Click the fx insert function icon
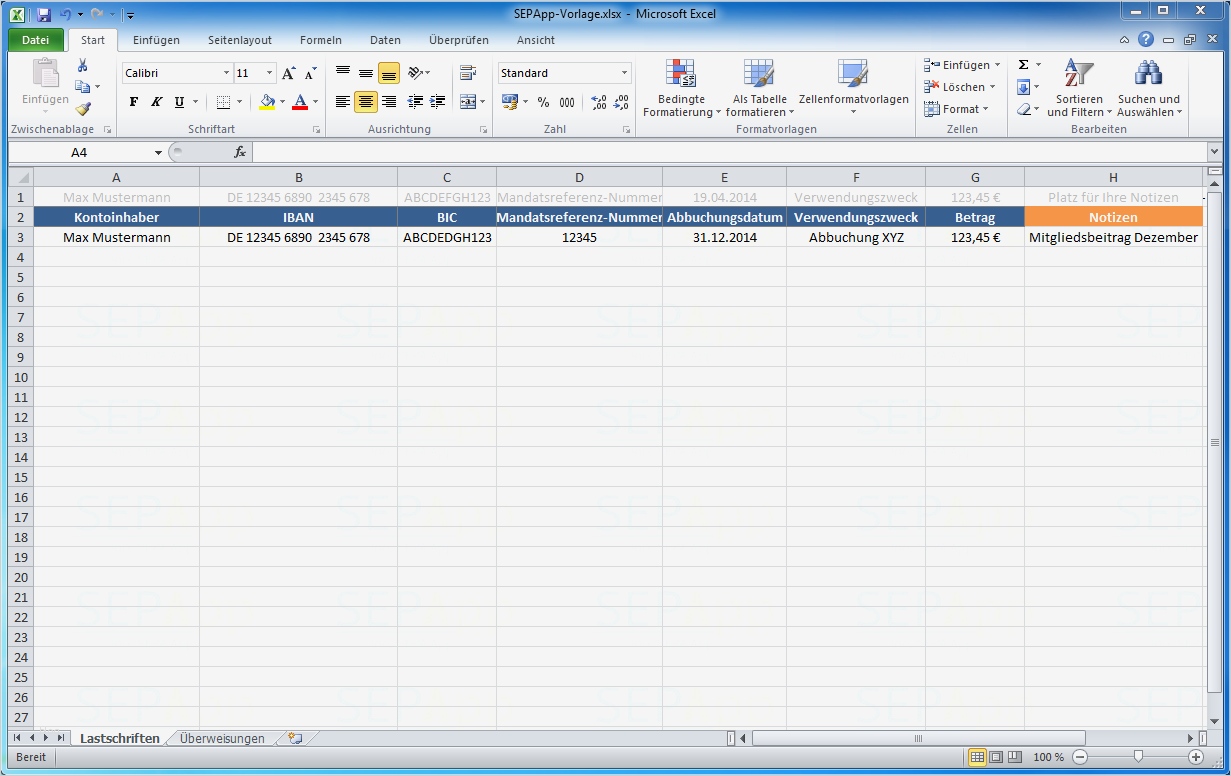This screenshot has height=776, width=1231. pos(240,152)
